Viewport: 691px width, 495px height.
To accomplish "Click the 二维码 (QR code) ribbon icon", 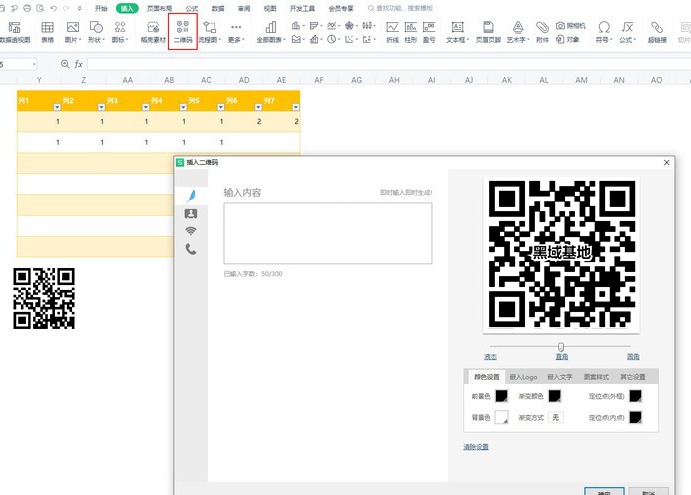I will tap(183, 31).
